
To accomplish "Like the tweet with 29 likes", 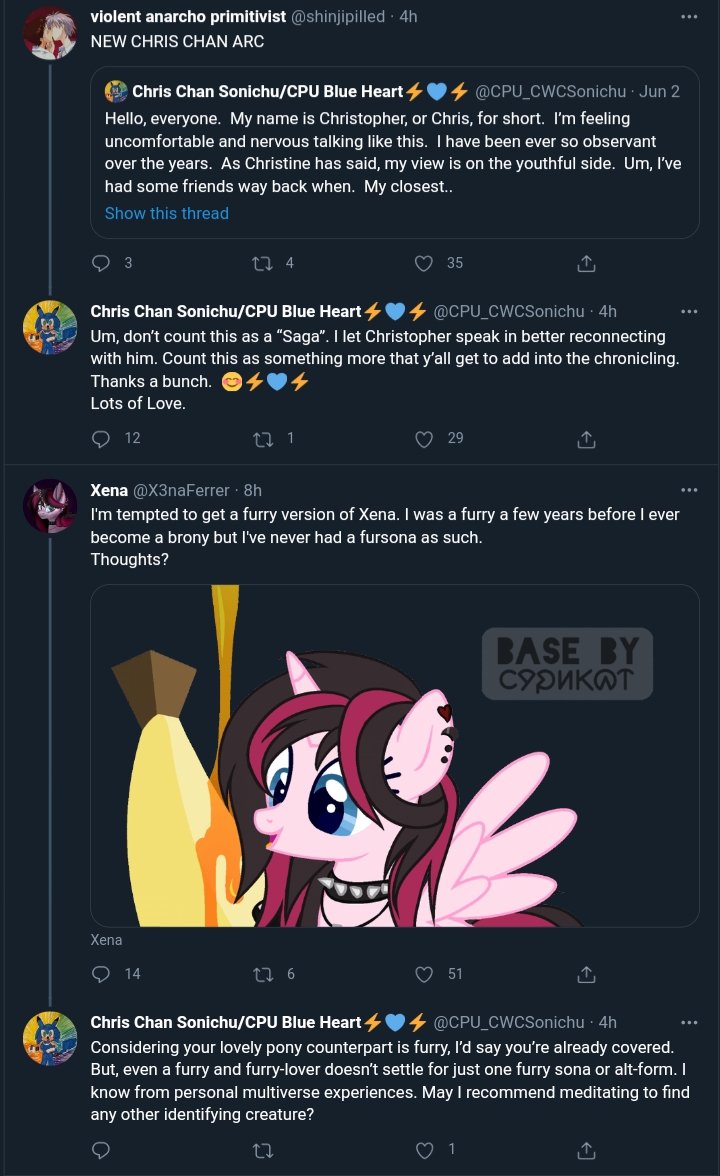I will (x=424, y=439).
